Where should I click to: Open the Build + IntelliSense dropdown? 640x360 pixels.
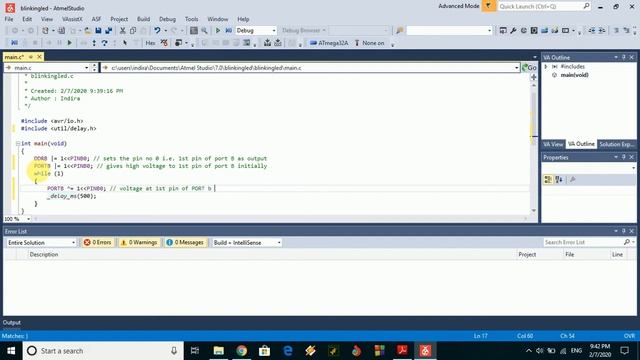(x=247, y=242)
